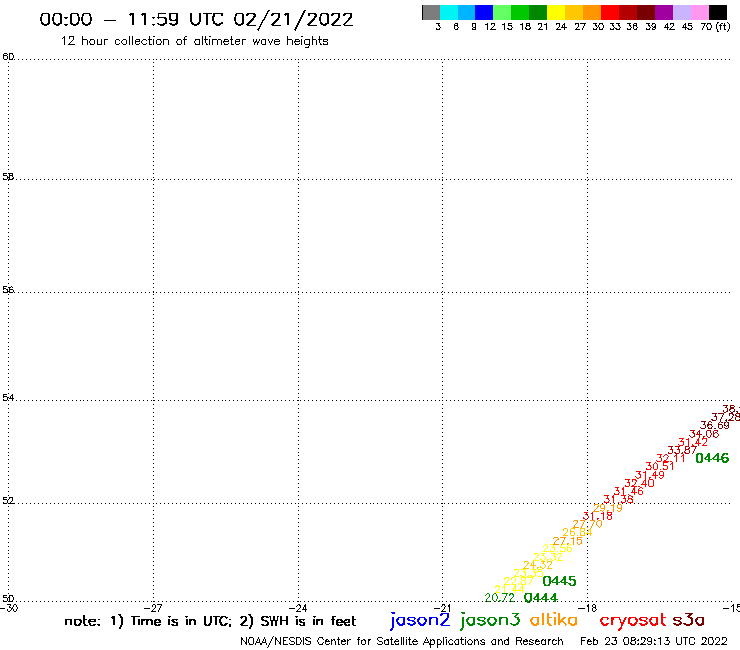Click the timestamp "Feb 23 08:29:13 UTC 2022"

[x=654, y=642]
